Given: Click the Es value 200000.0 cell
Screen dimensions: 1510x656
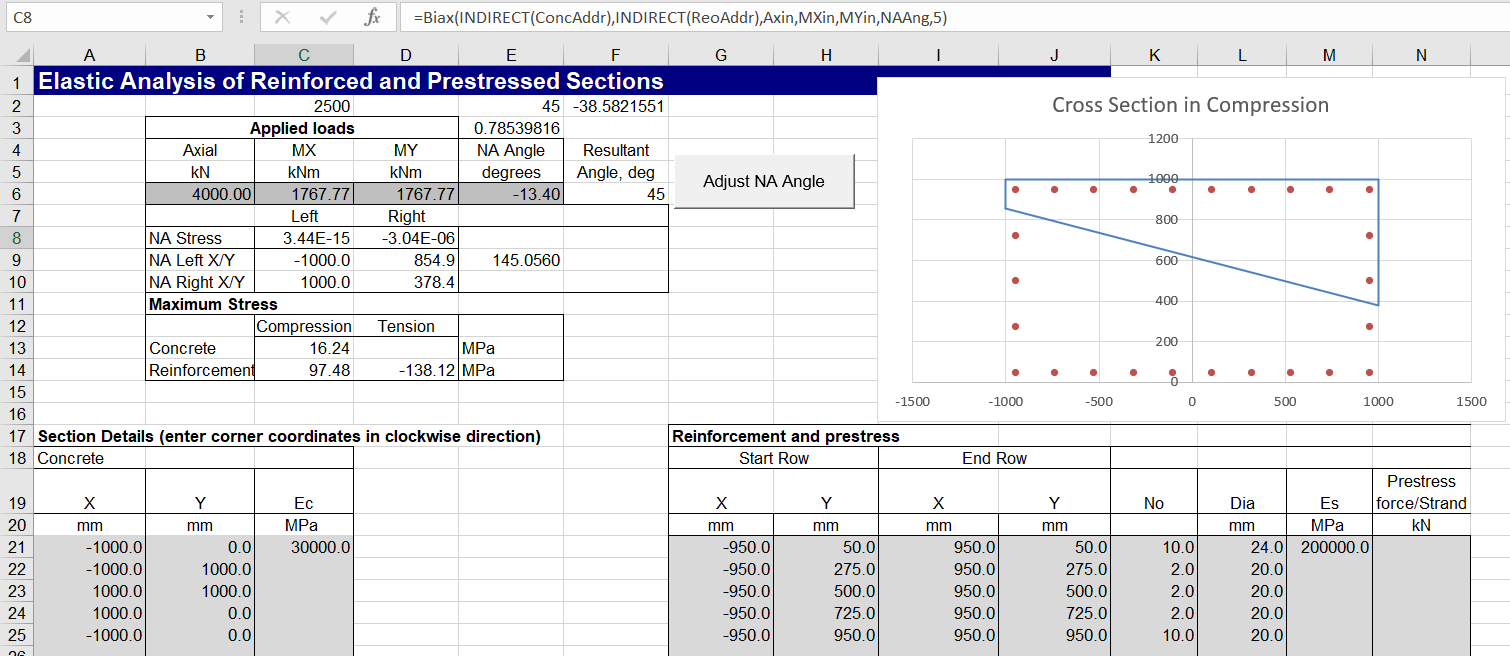Looking at the screenshot, I should (x=1329, y=547).
